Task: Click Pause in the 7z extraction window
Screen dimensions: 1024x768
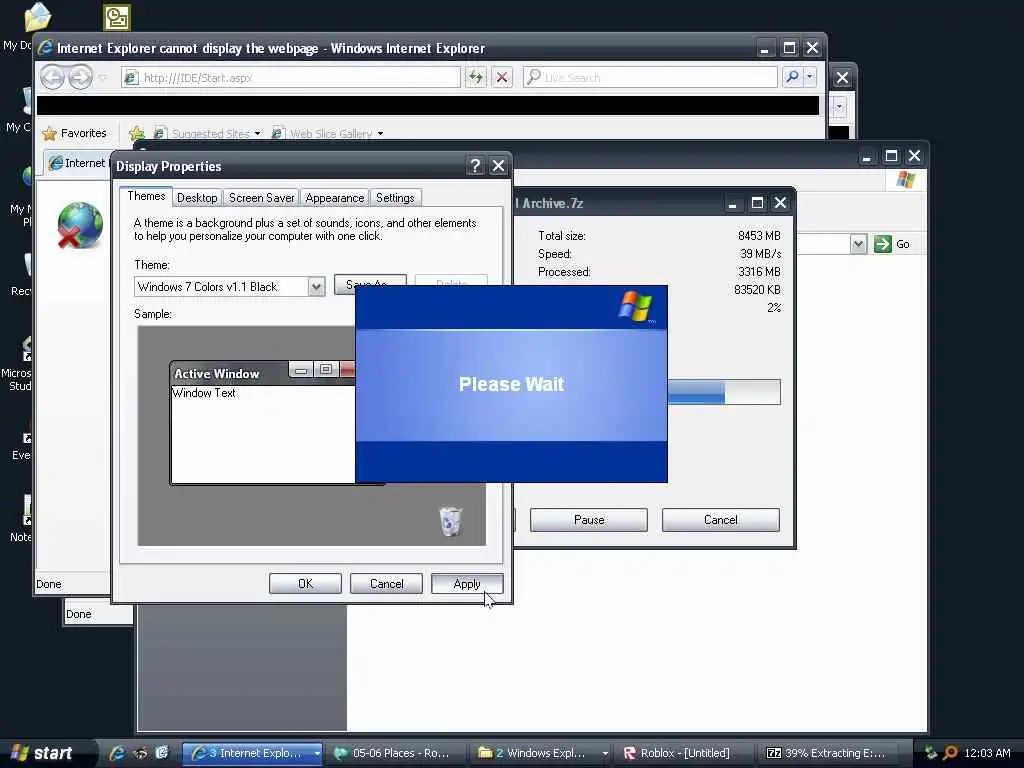Action: click(588, 520)
